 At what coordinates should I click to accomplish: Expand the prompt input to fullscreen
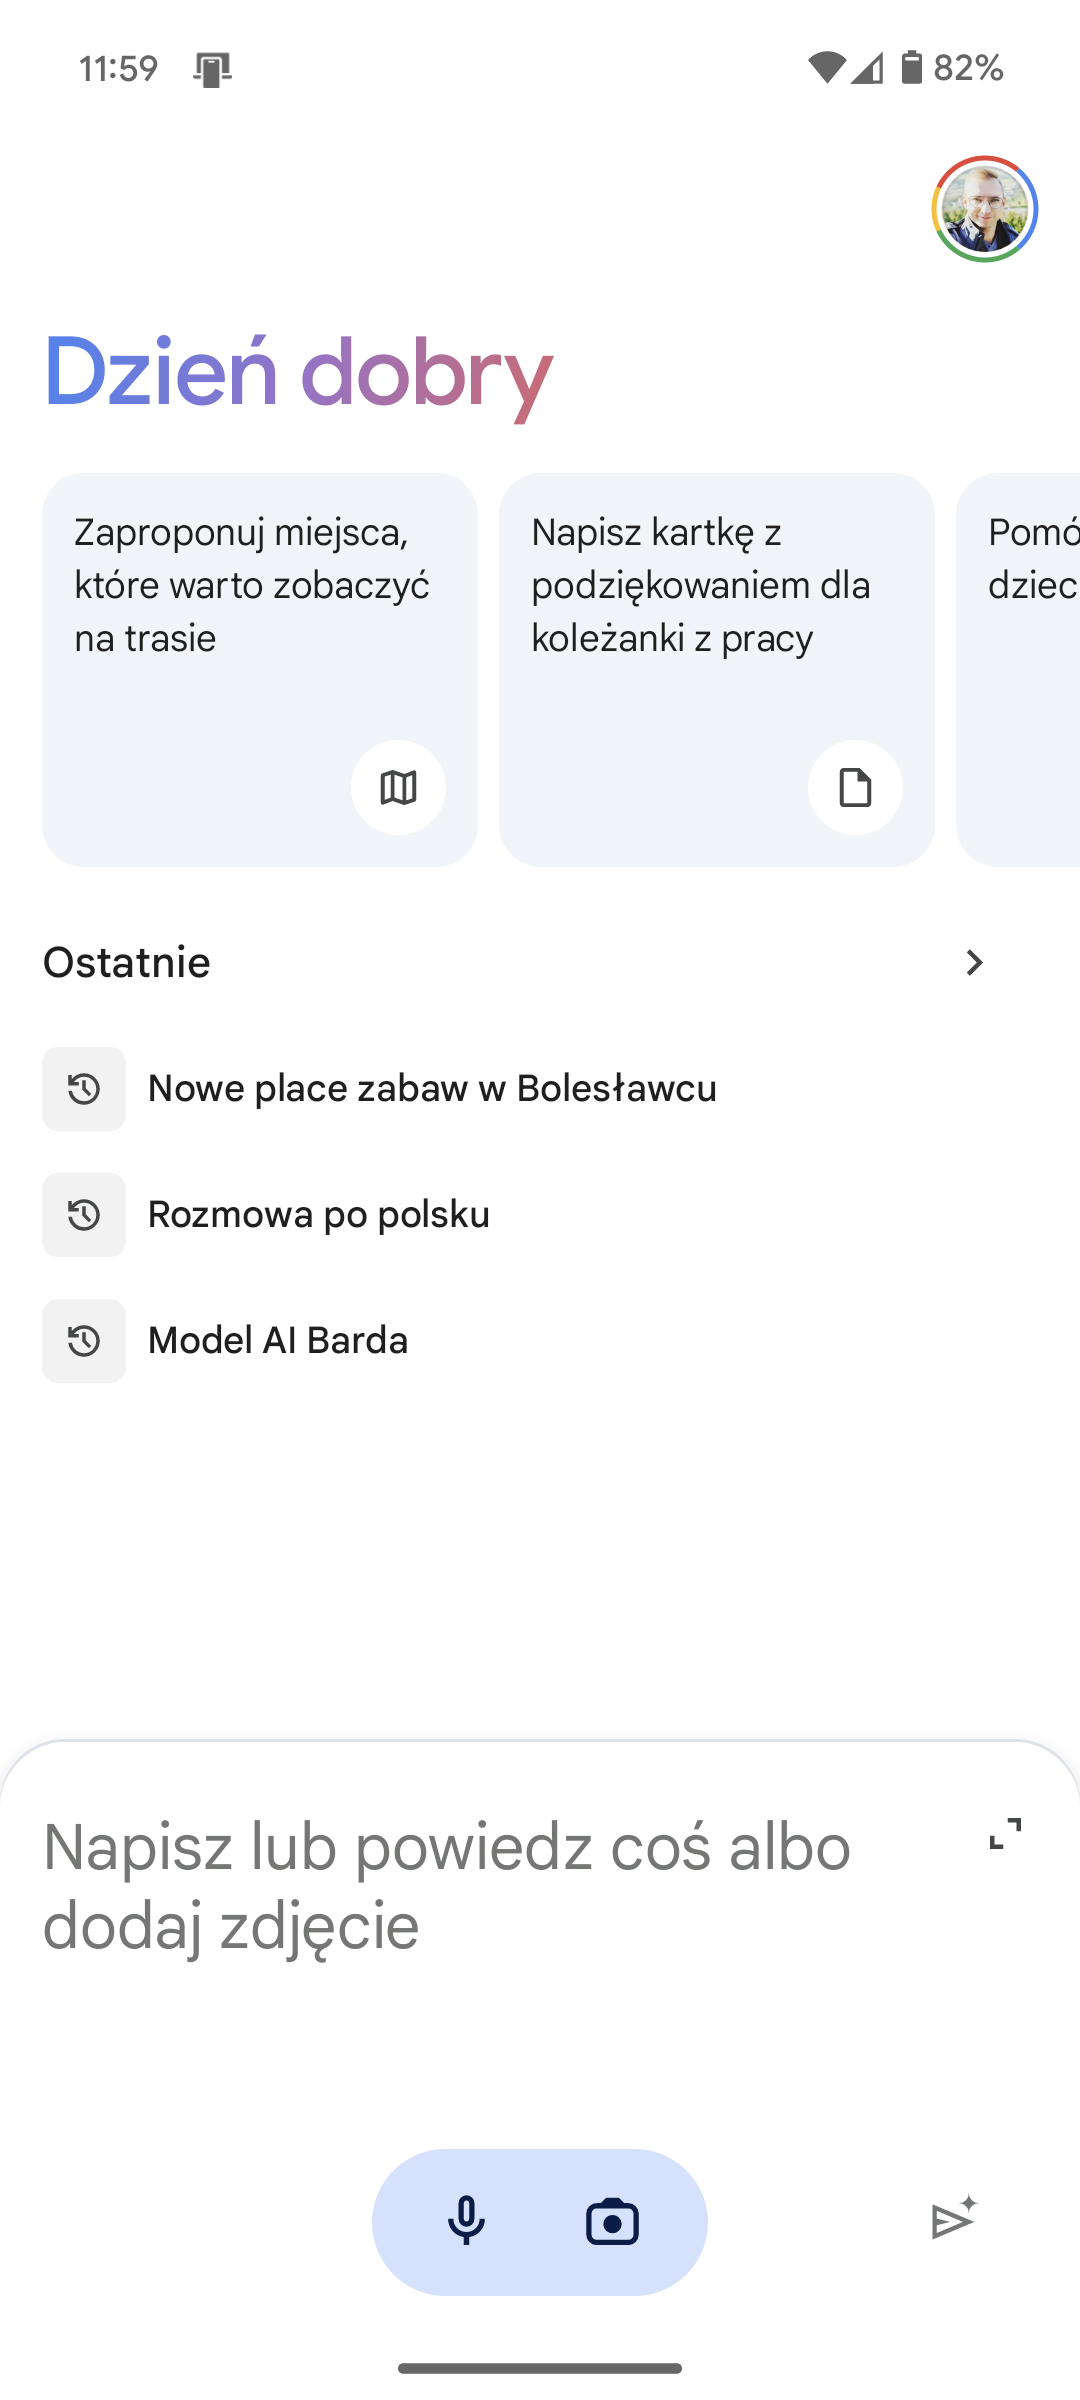[1005, 1834]
